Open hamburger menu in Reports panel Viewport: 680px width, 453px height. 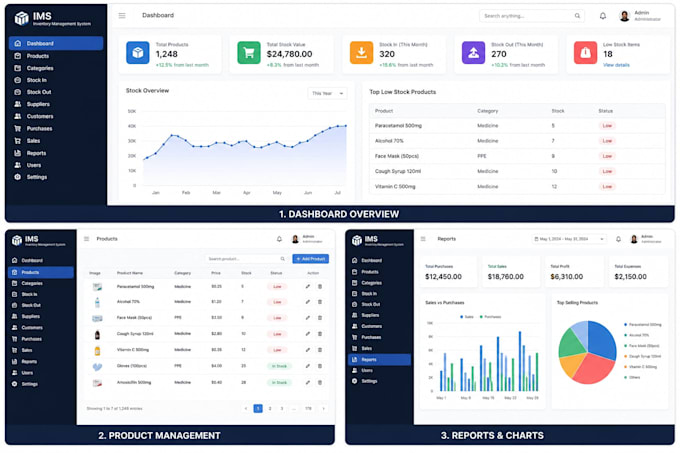(x=423, y=239)
